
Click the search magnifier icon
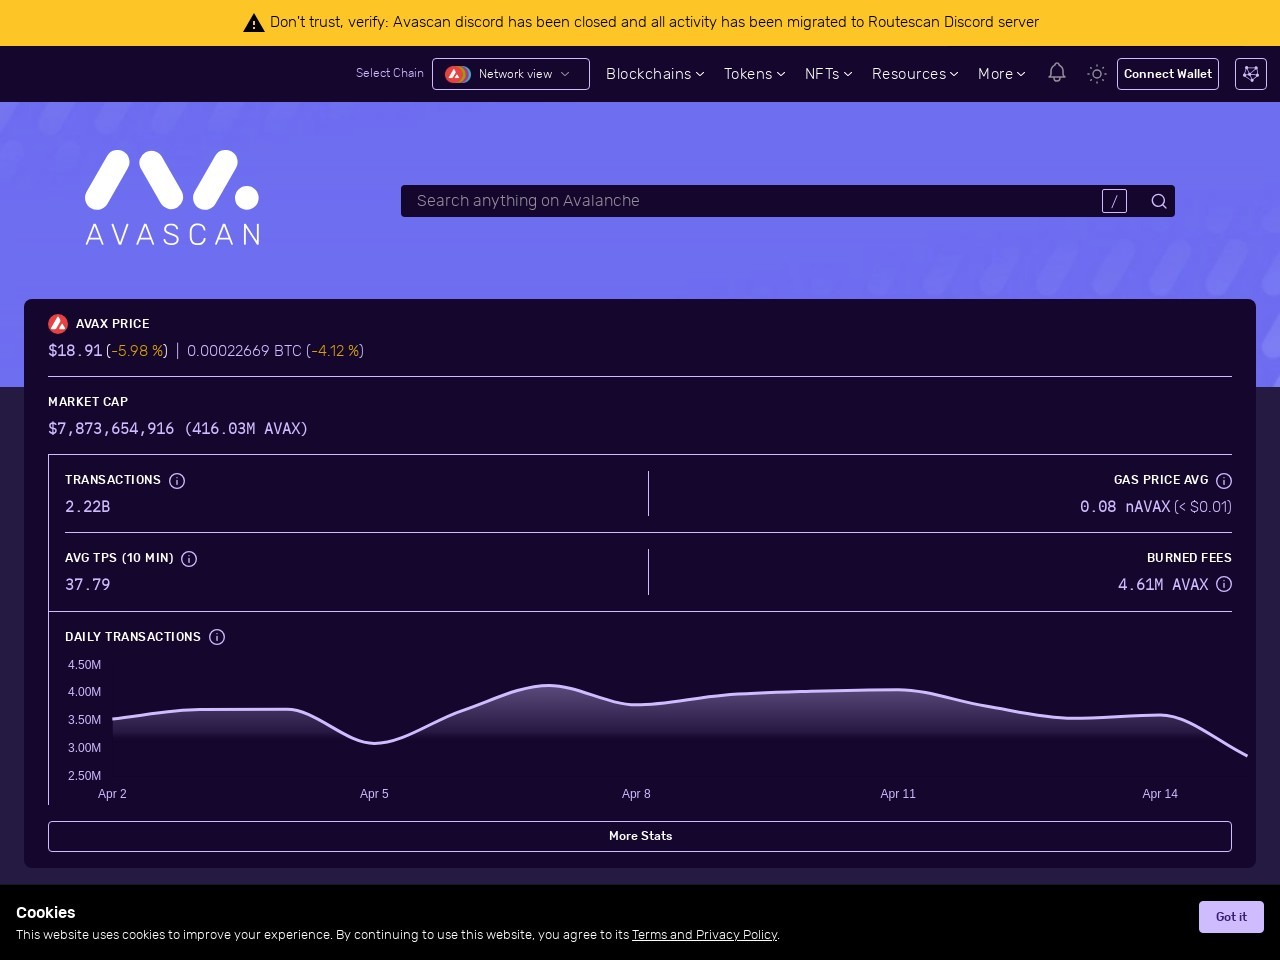click(x=1158, y=201)
